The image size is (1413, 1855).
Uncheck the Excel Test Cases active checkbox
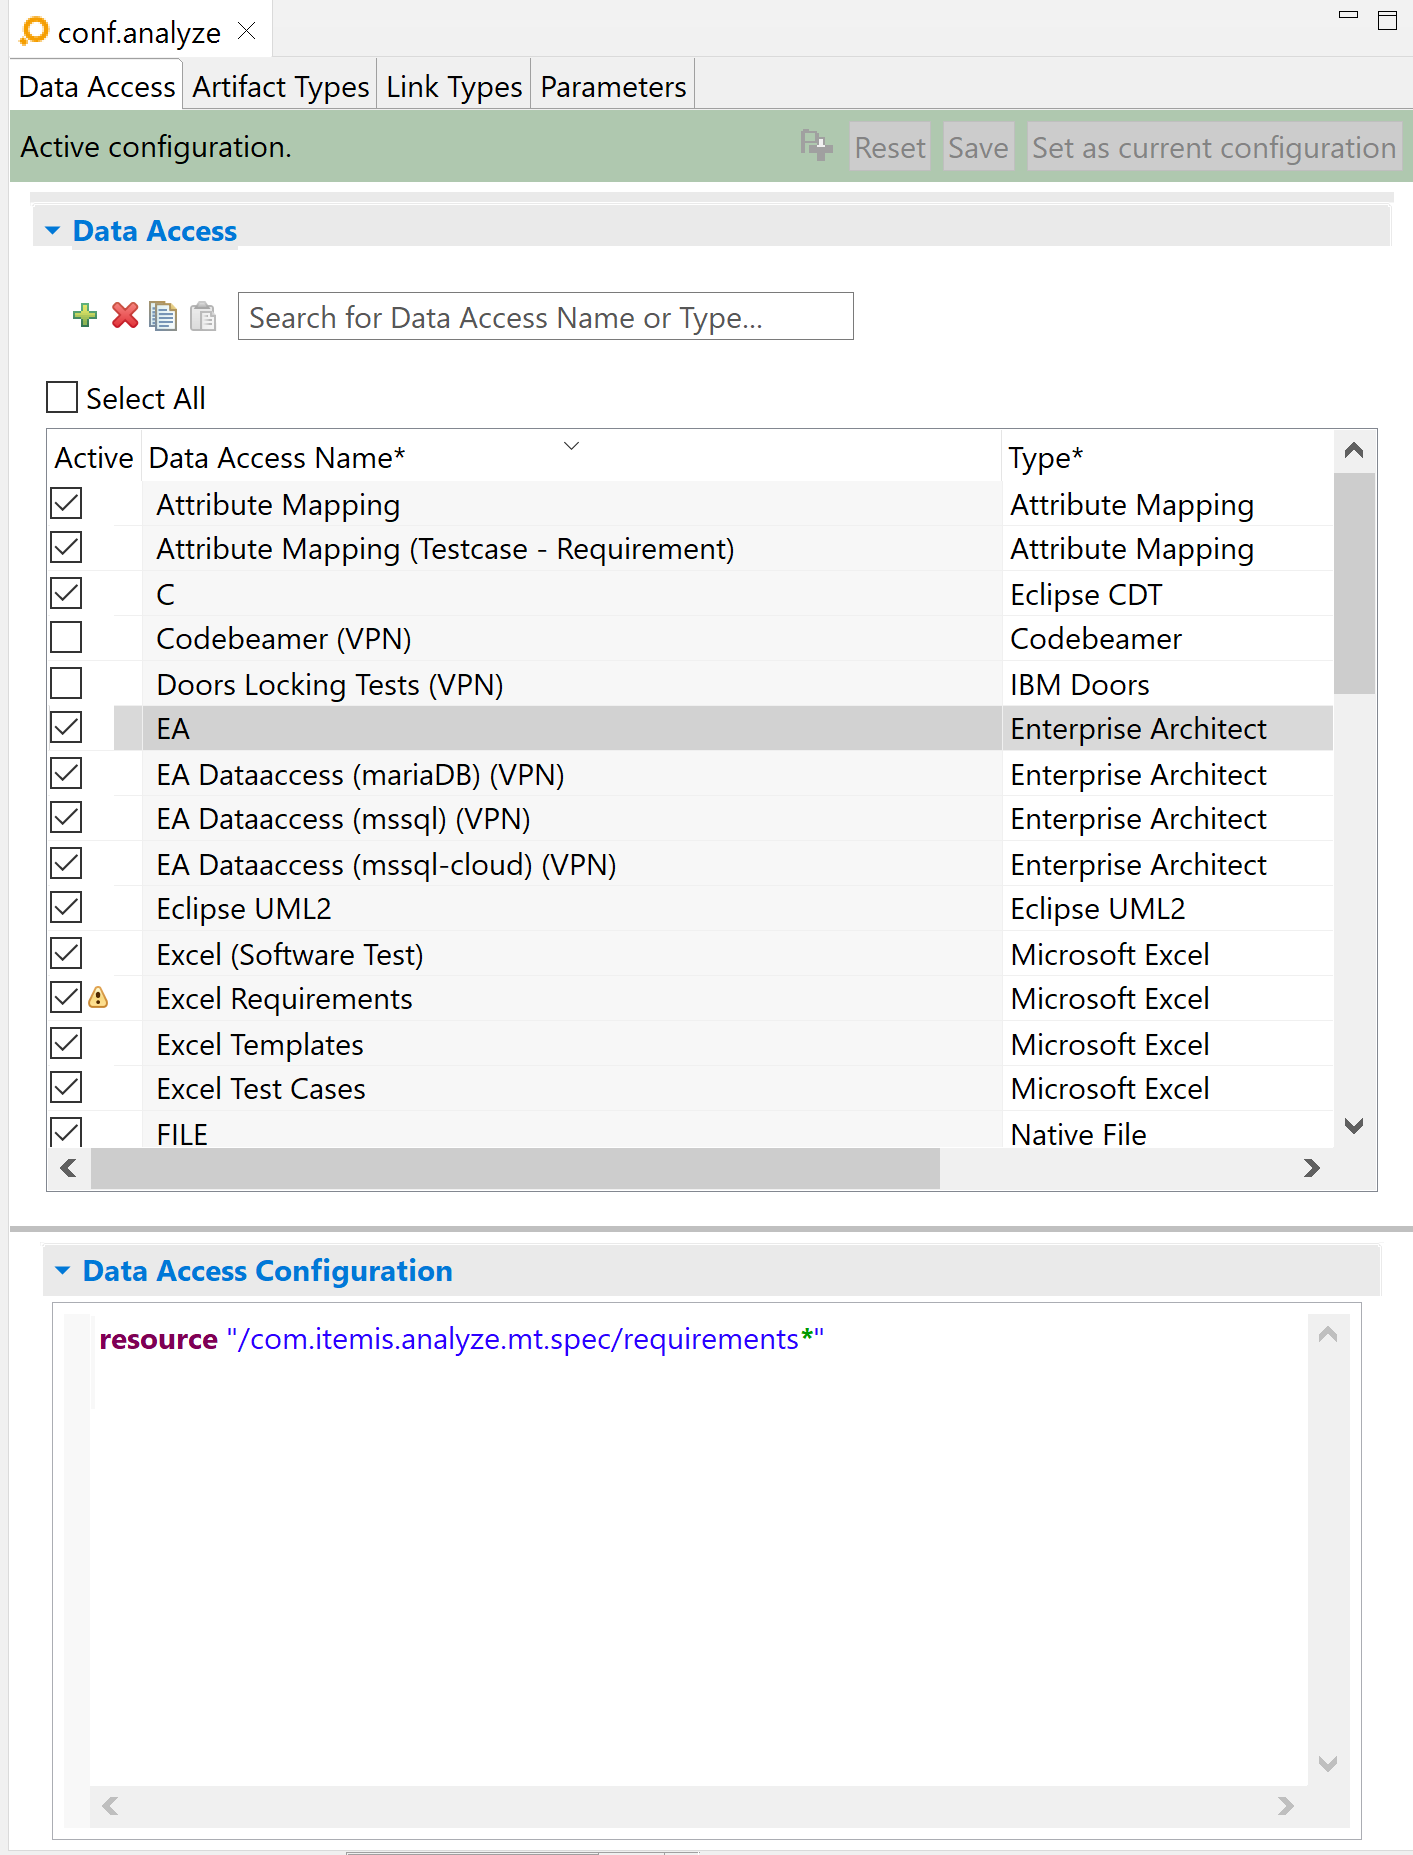(x=66, y=1087)
